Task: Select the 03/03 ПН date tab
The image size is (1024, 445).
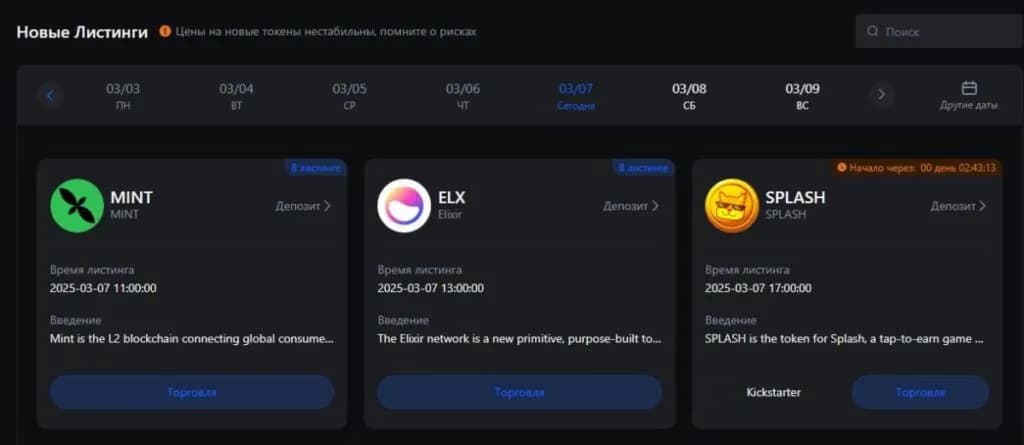Action: pyautogui.click(x=123, y=95)
